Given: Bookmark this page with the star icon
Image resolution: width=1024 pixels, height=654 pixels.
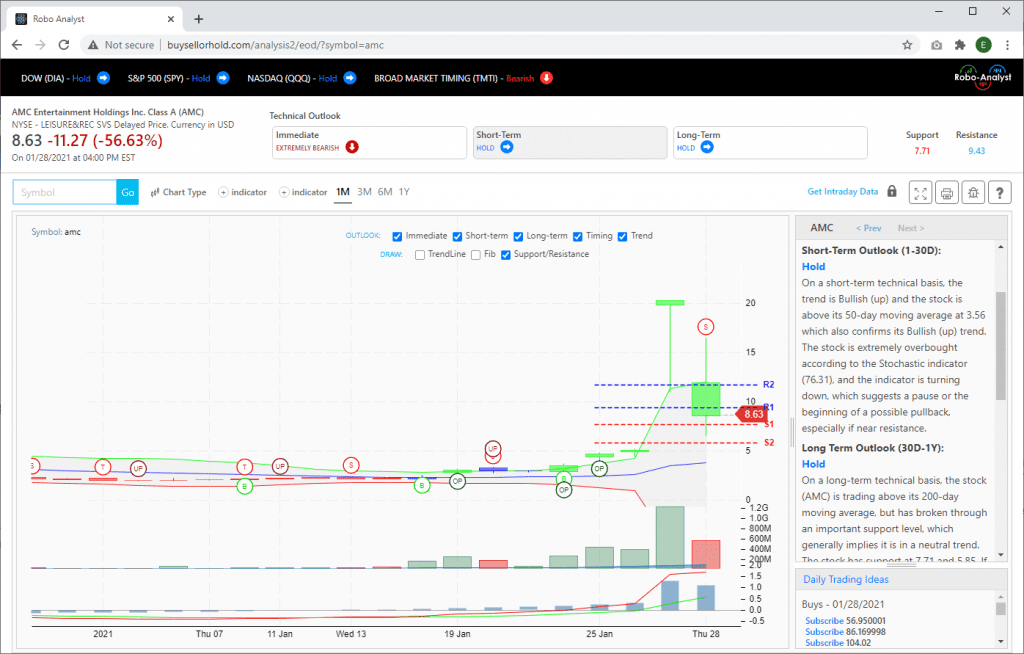Looking at the screenshot, I should coord(907,45).
